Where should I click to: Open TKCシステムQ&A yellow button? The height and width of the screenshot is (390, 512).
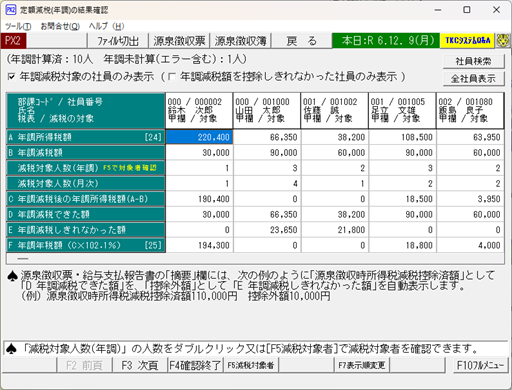pyautogui.click(x=468, y=41)
